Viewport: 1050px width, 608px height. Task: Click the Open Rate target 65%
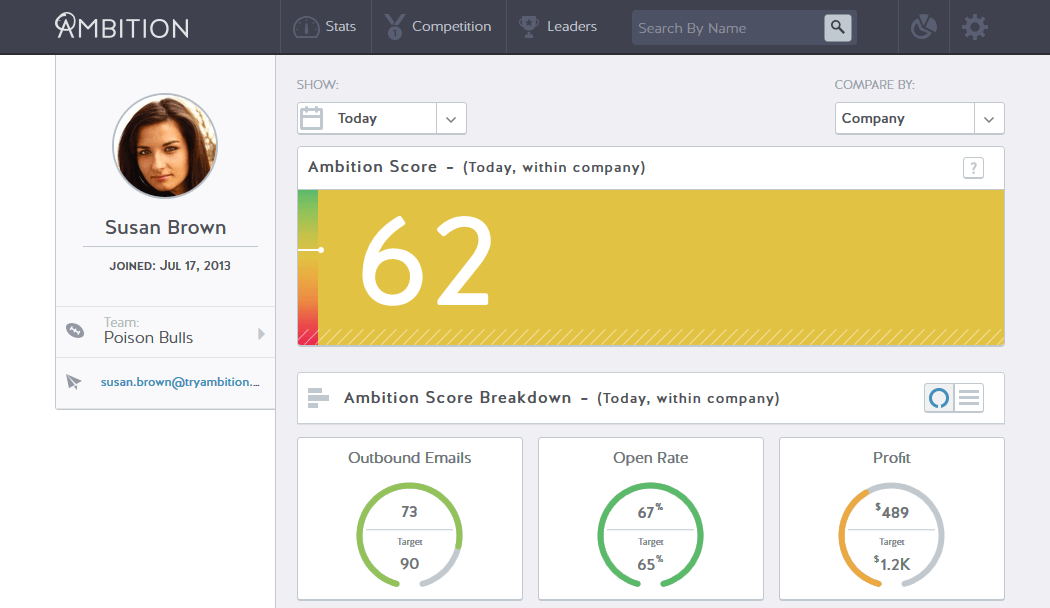650,564
